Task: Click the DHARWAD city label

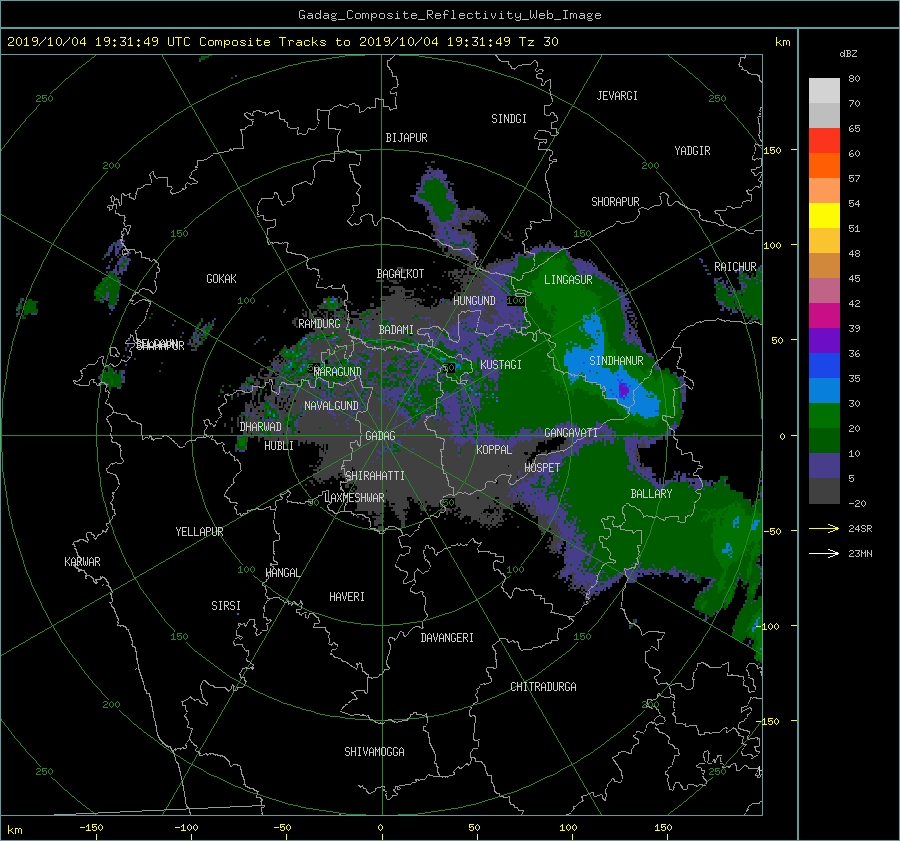Action: click(x=260, y=427)
